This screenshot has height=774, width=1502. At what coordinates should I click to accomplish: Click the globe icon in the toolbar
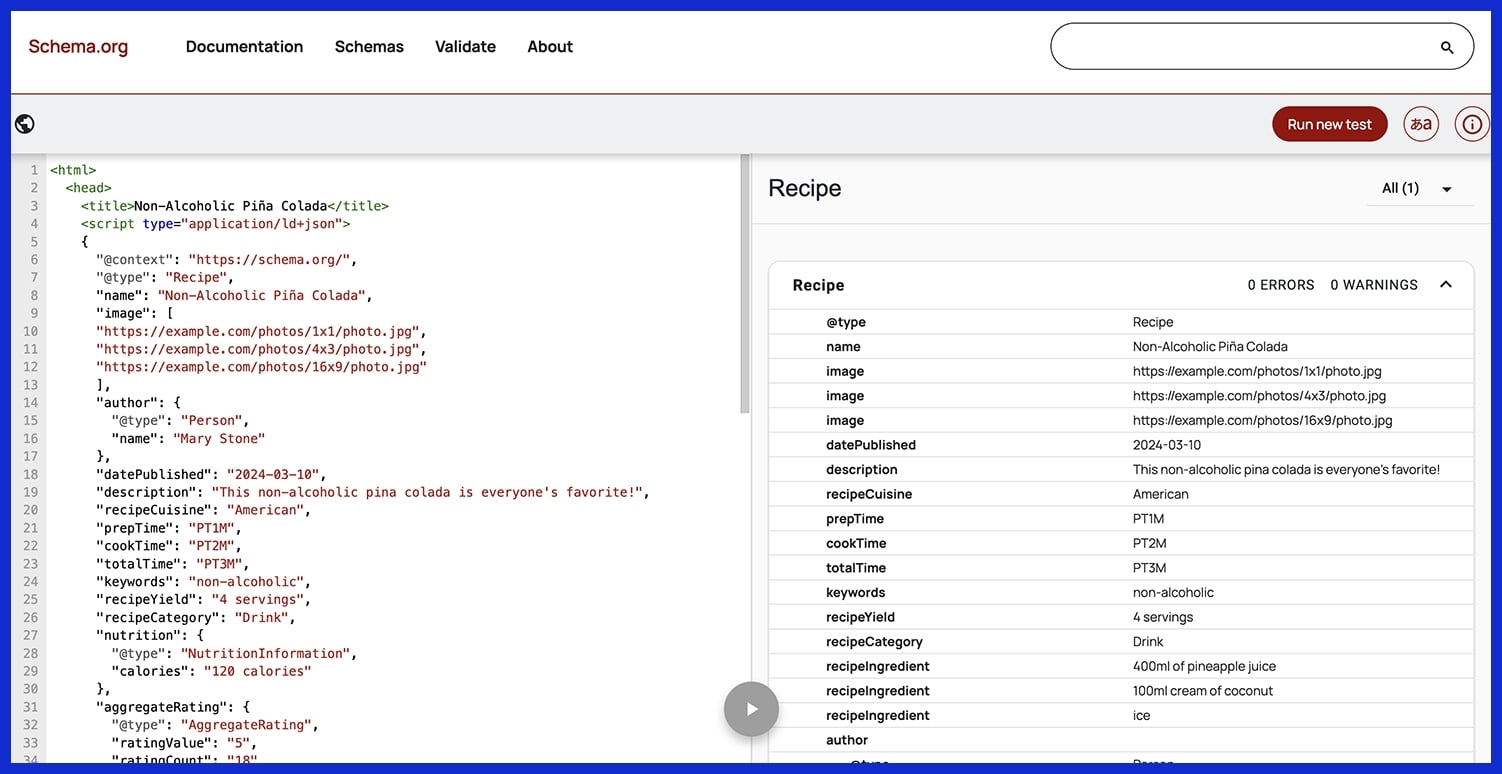pyautogui.click(x=25, y=124)
